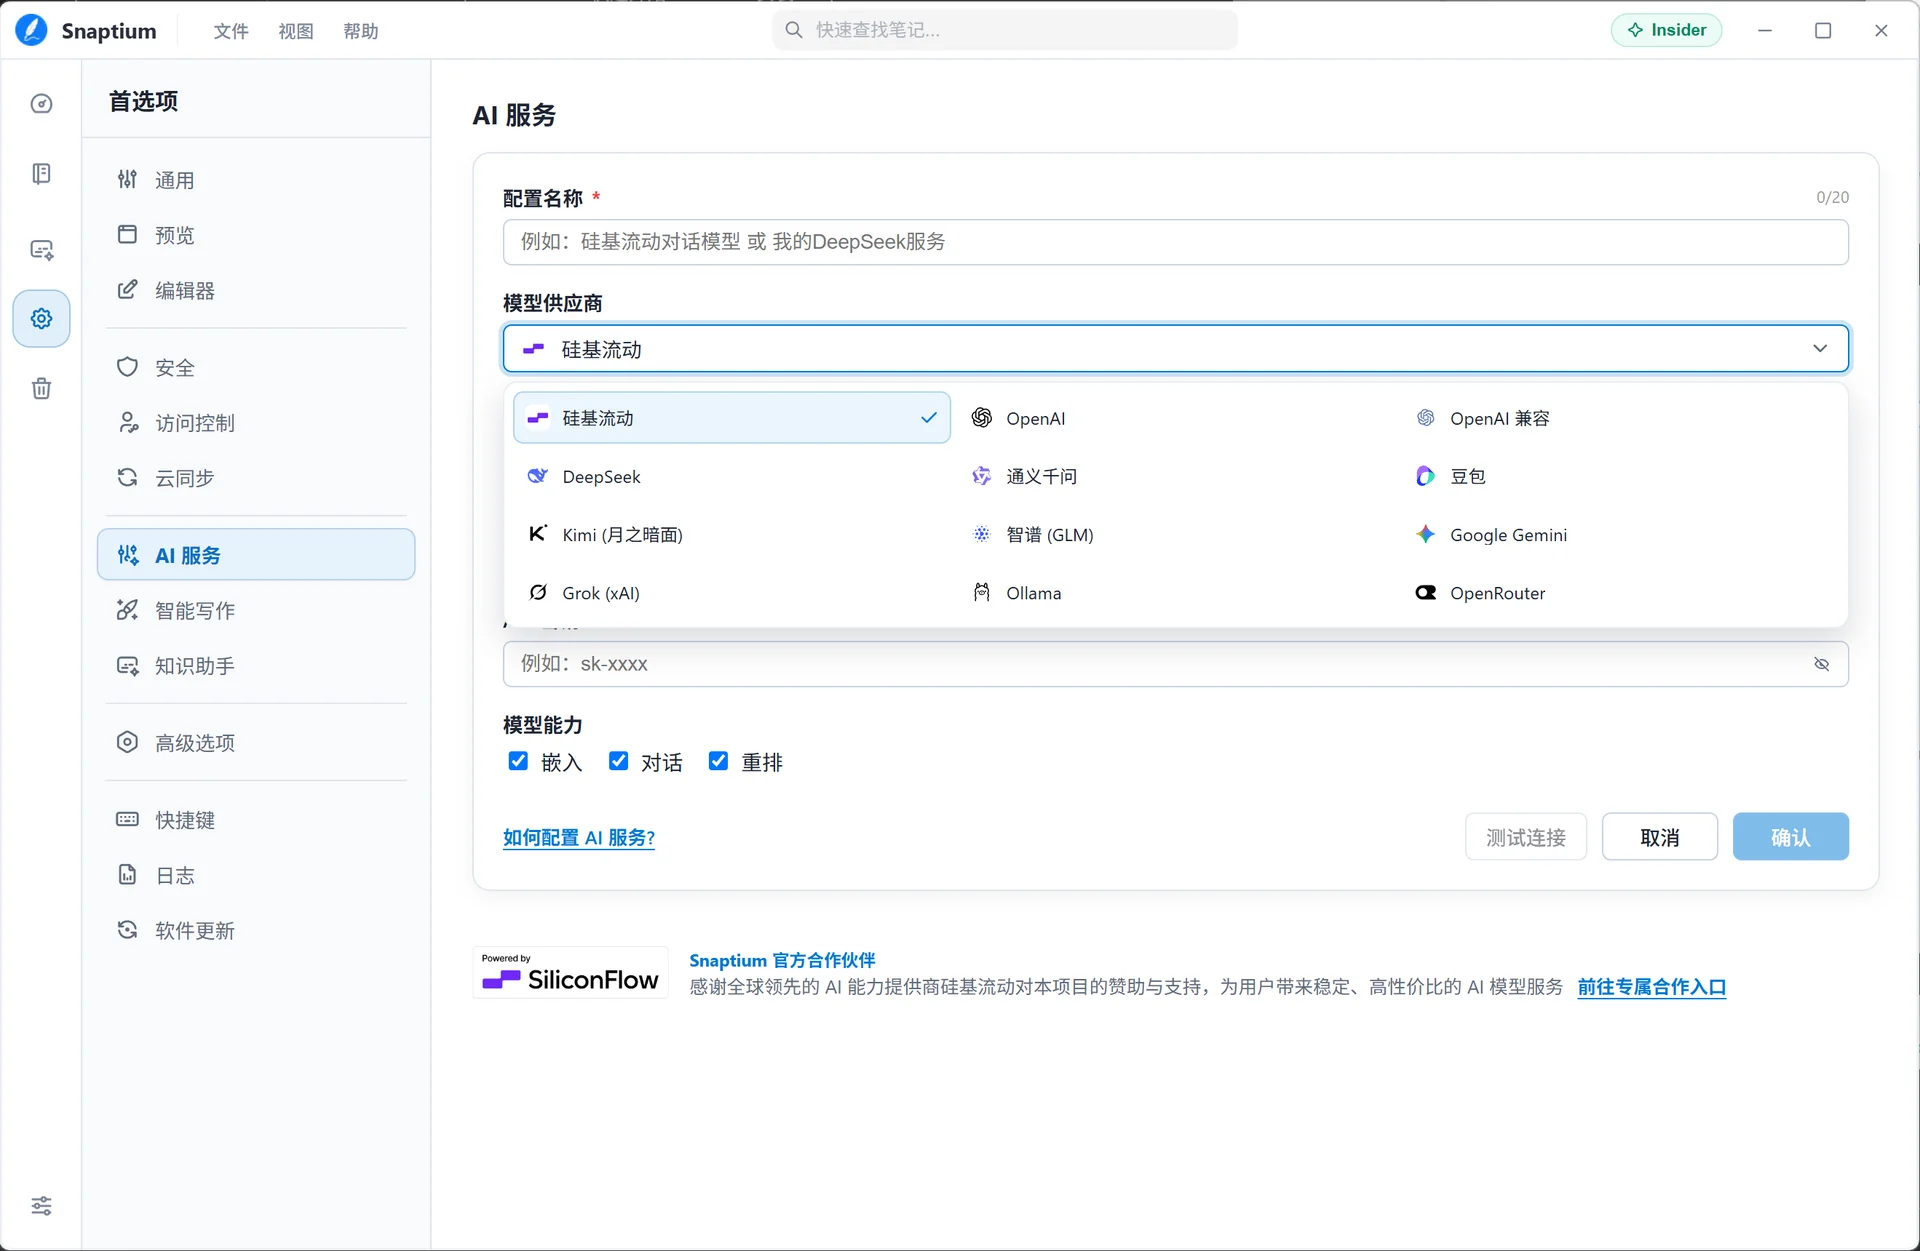The width and height of the screenshot is (1920, 1251).
Task: Collapse the 模型供应商 dropdown with its chevron
Action: pyautogui.click(x=1820, y=349)
